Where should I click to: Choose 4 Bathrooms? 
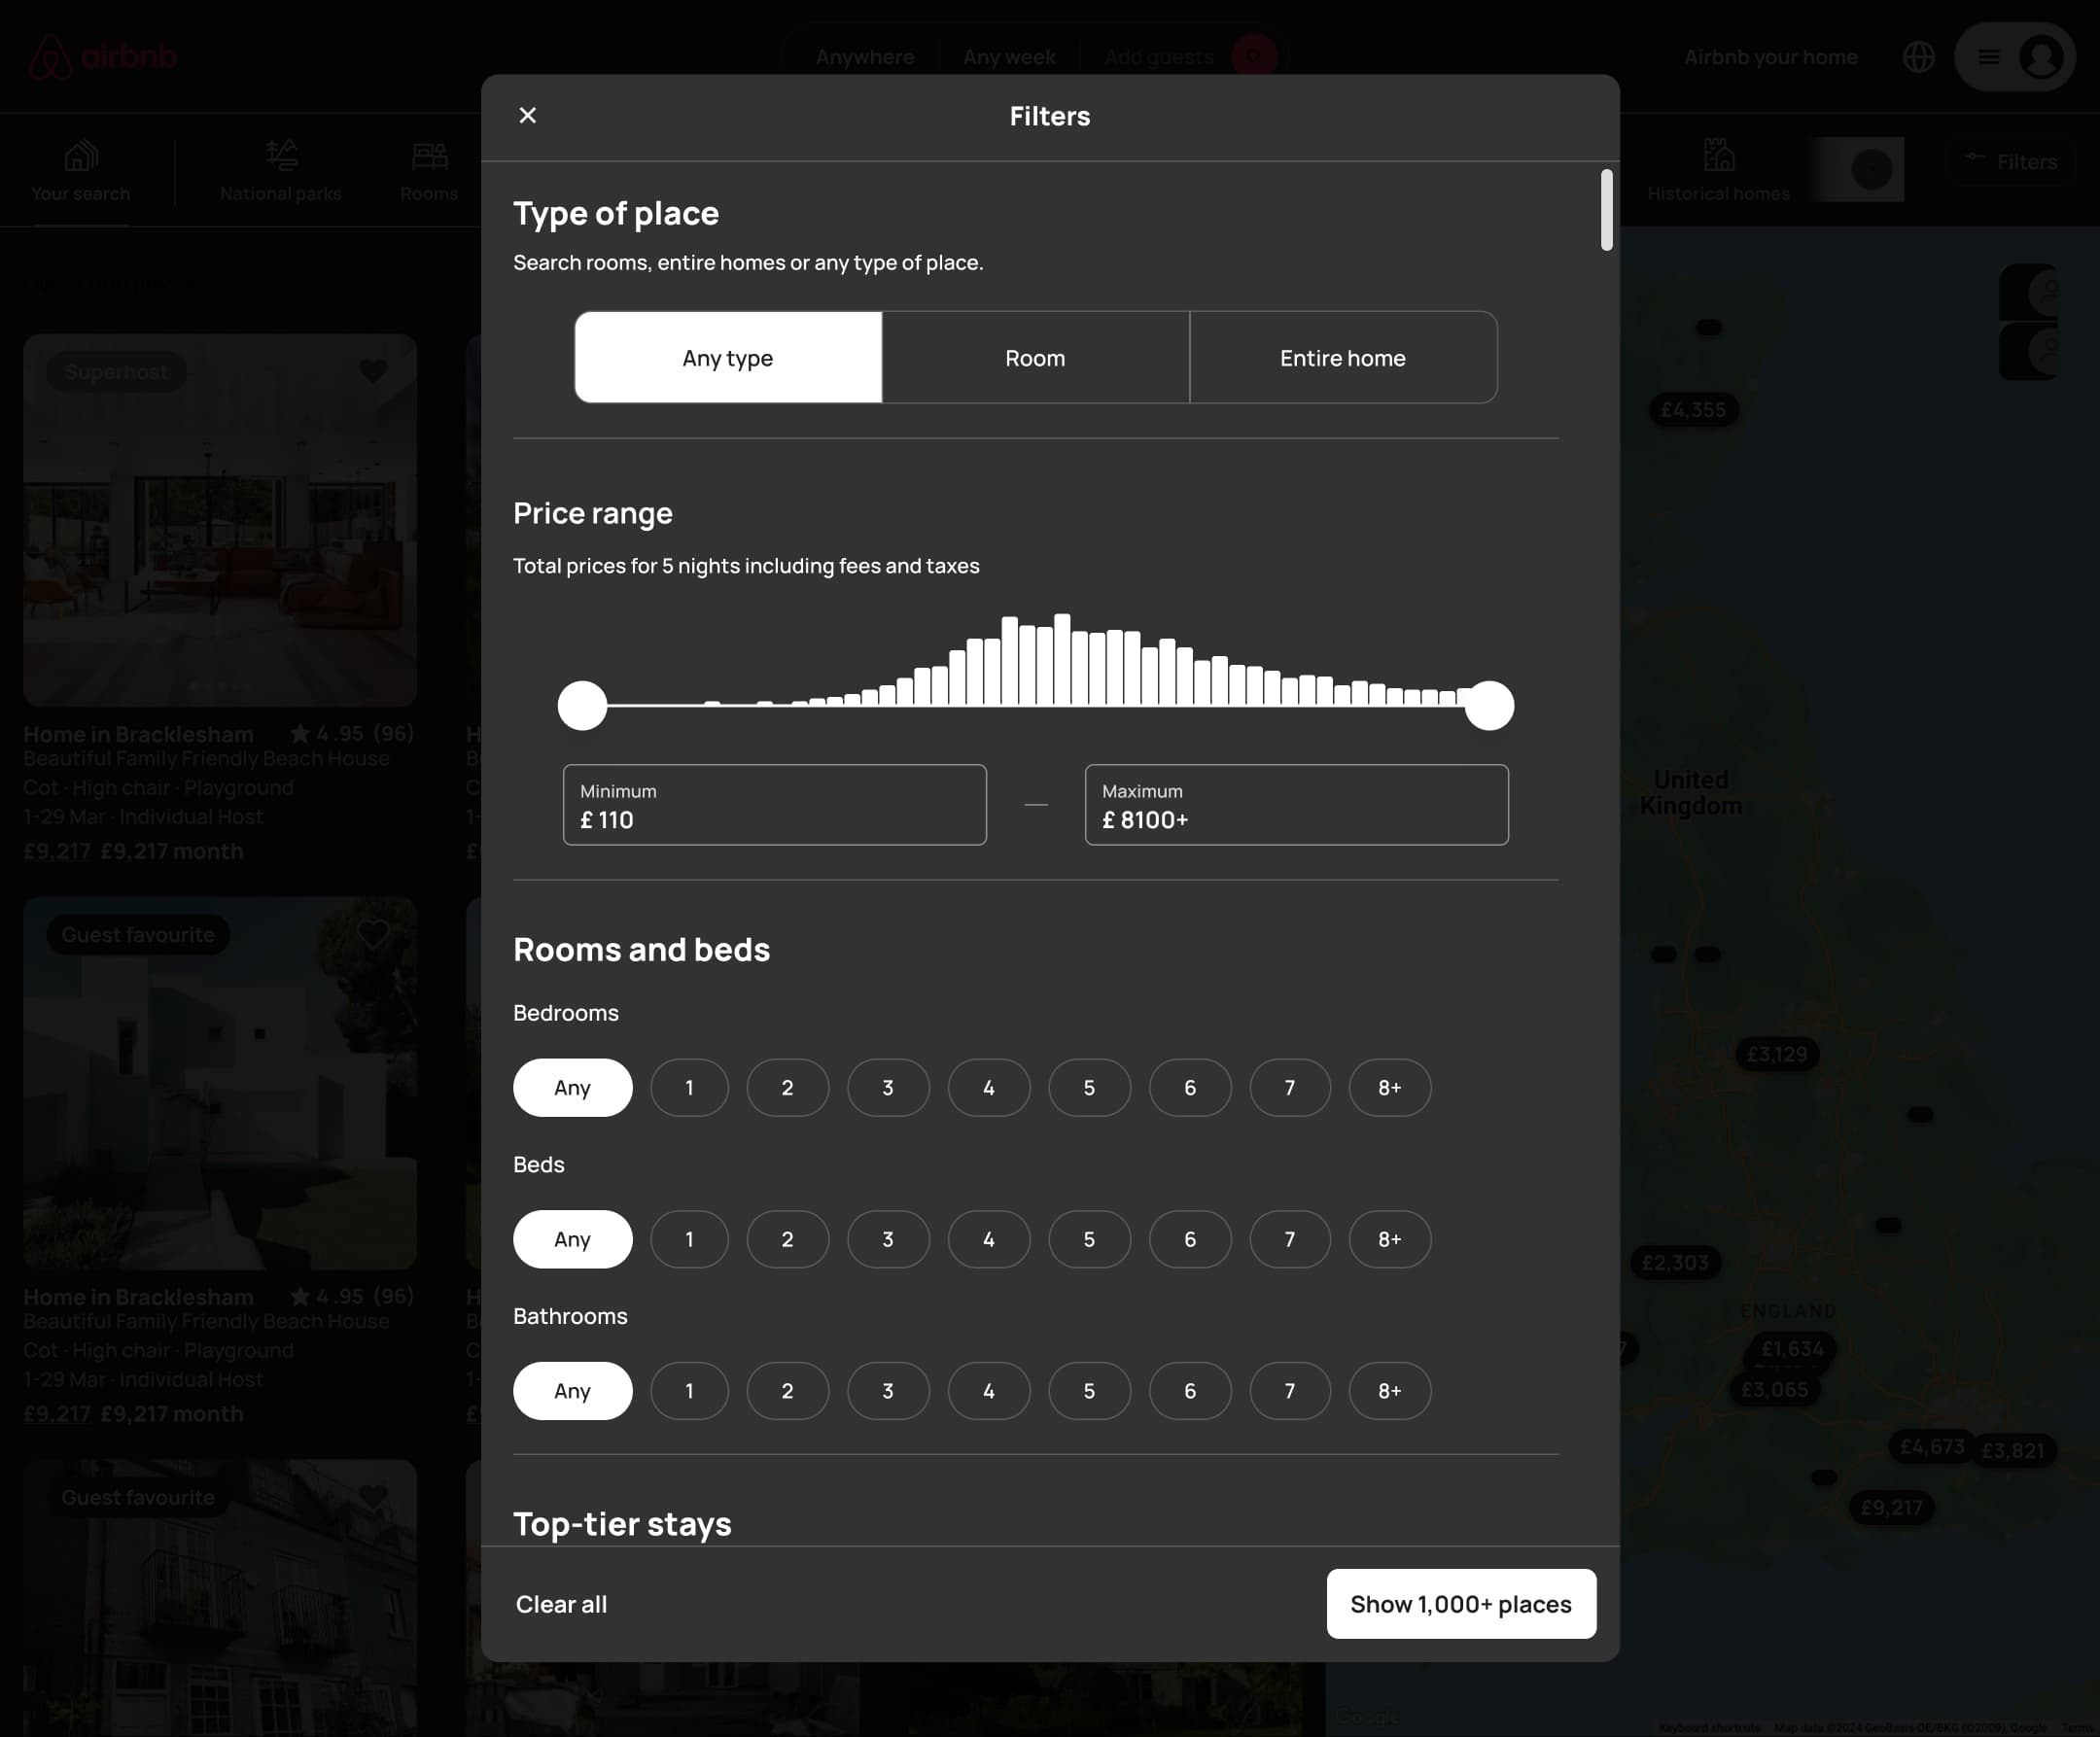coord(989,1390)
